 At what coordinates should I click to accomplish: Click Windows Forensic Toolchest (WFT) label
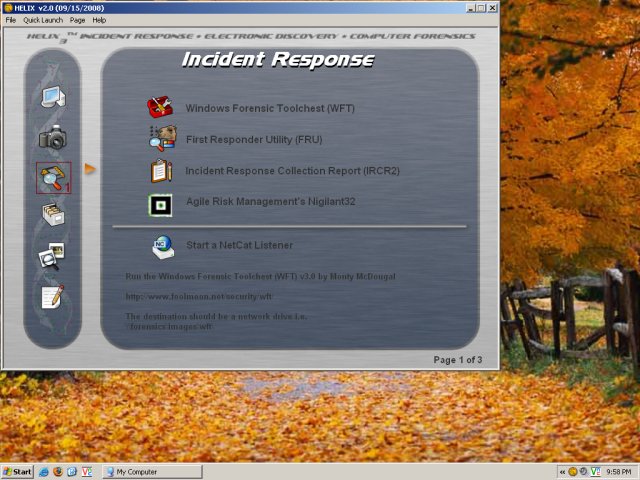pyautogui.click(x=270, y=108)
